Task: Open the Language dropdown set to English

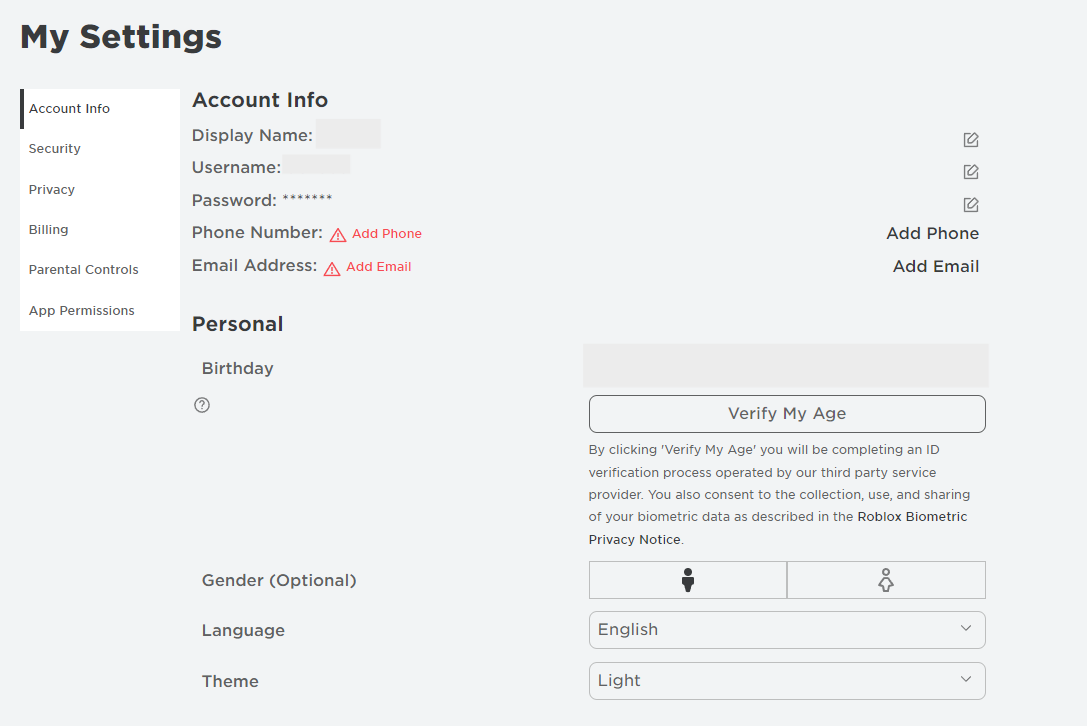Action: click(787, 630)
